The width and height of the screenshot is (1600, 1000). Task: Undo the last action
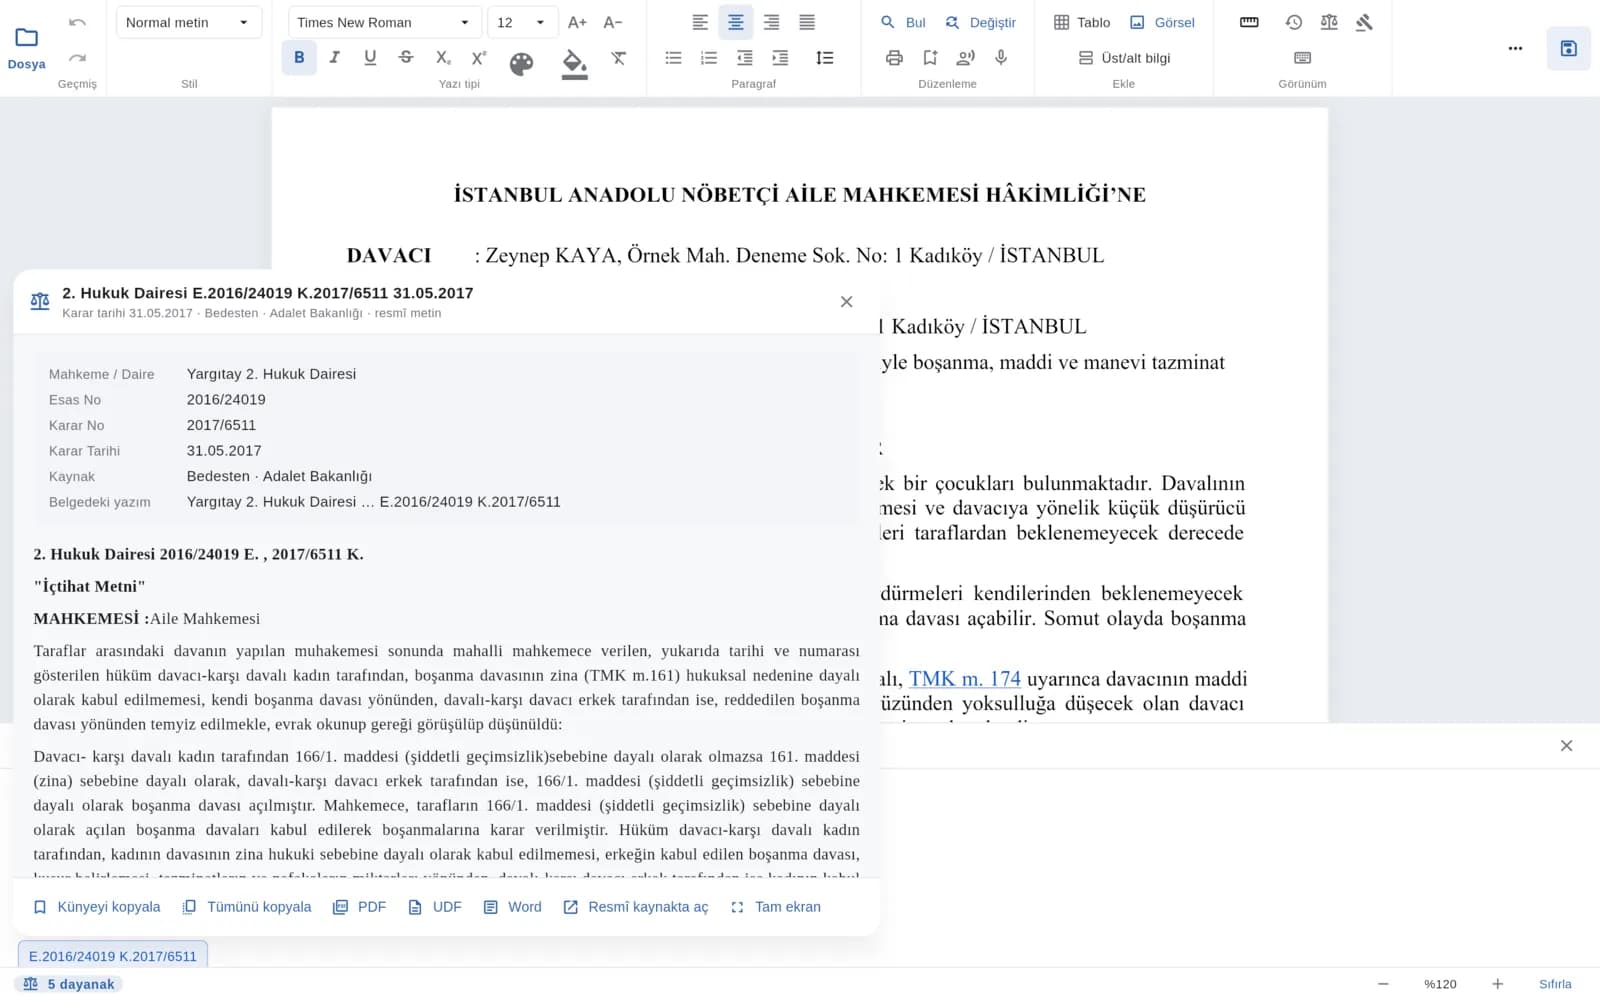tap(78, 22)
